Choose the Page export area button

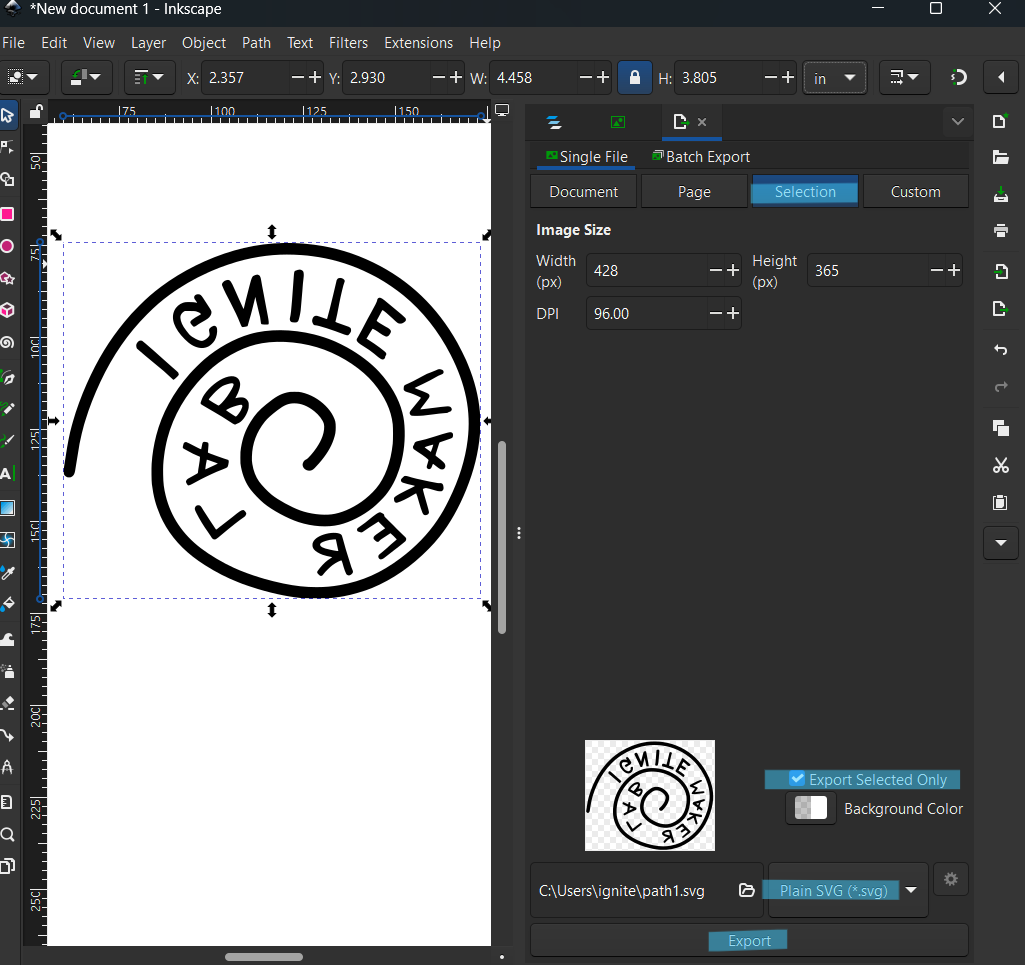tap(694, 192)
